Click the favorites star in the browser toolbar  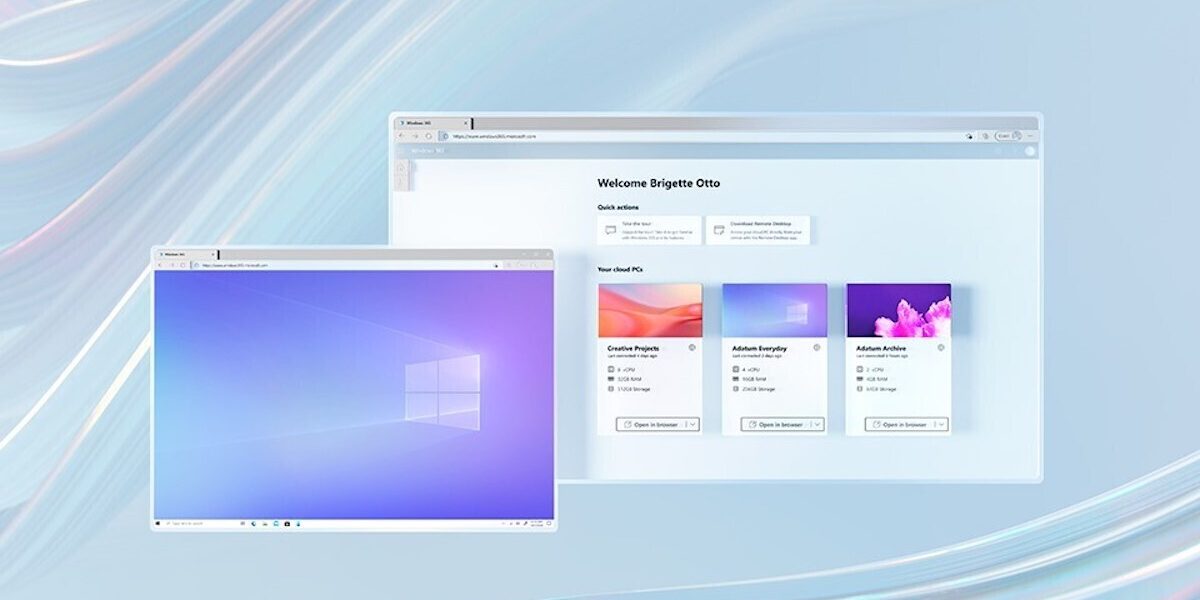[x=970, y=134]
